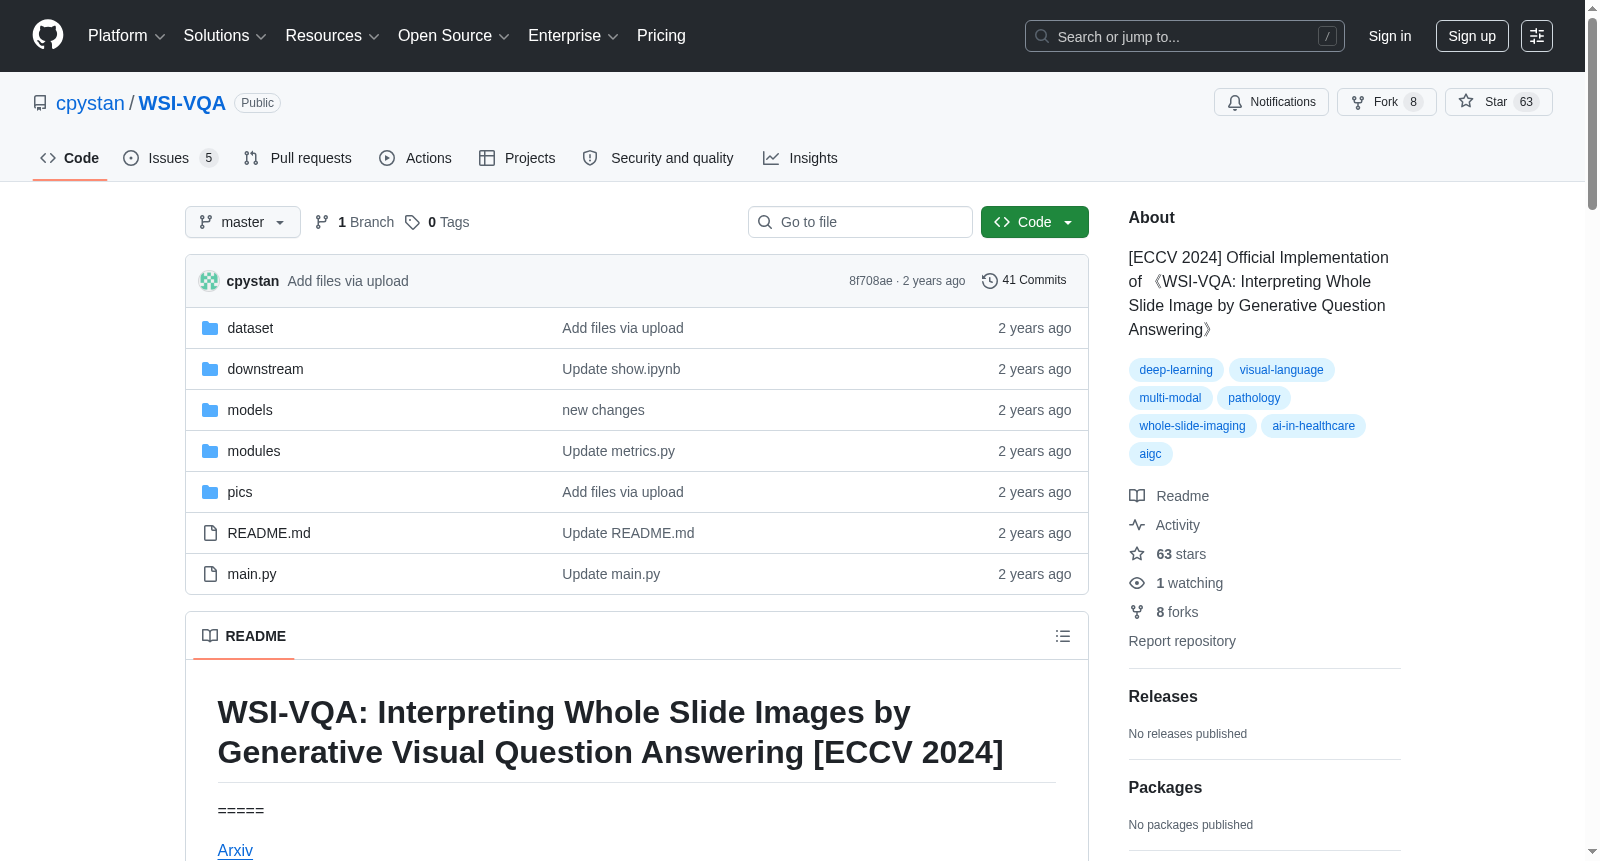The image size is (1600, 861).
Task: Click the Search or jump to field
Action: click(1185, 36)
